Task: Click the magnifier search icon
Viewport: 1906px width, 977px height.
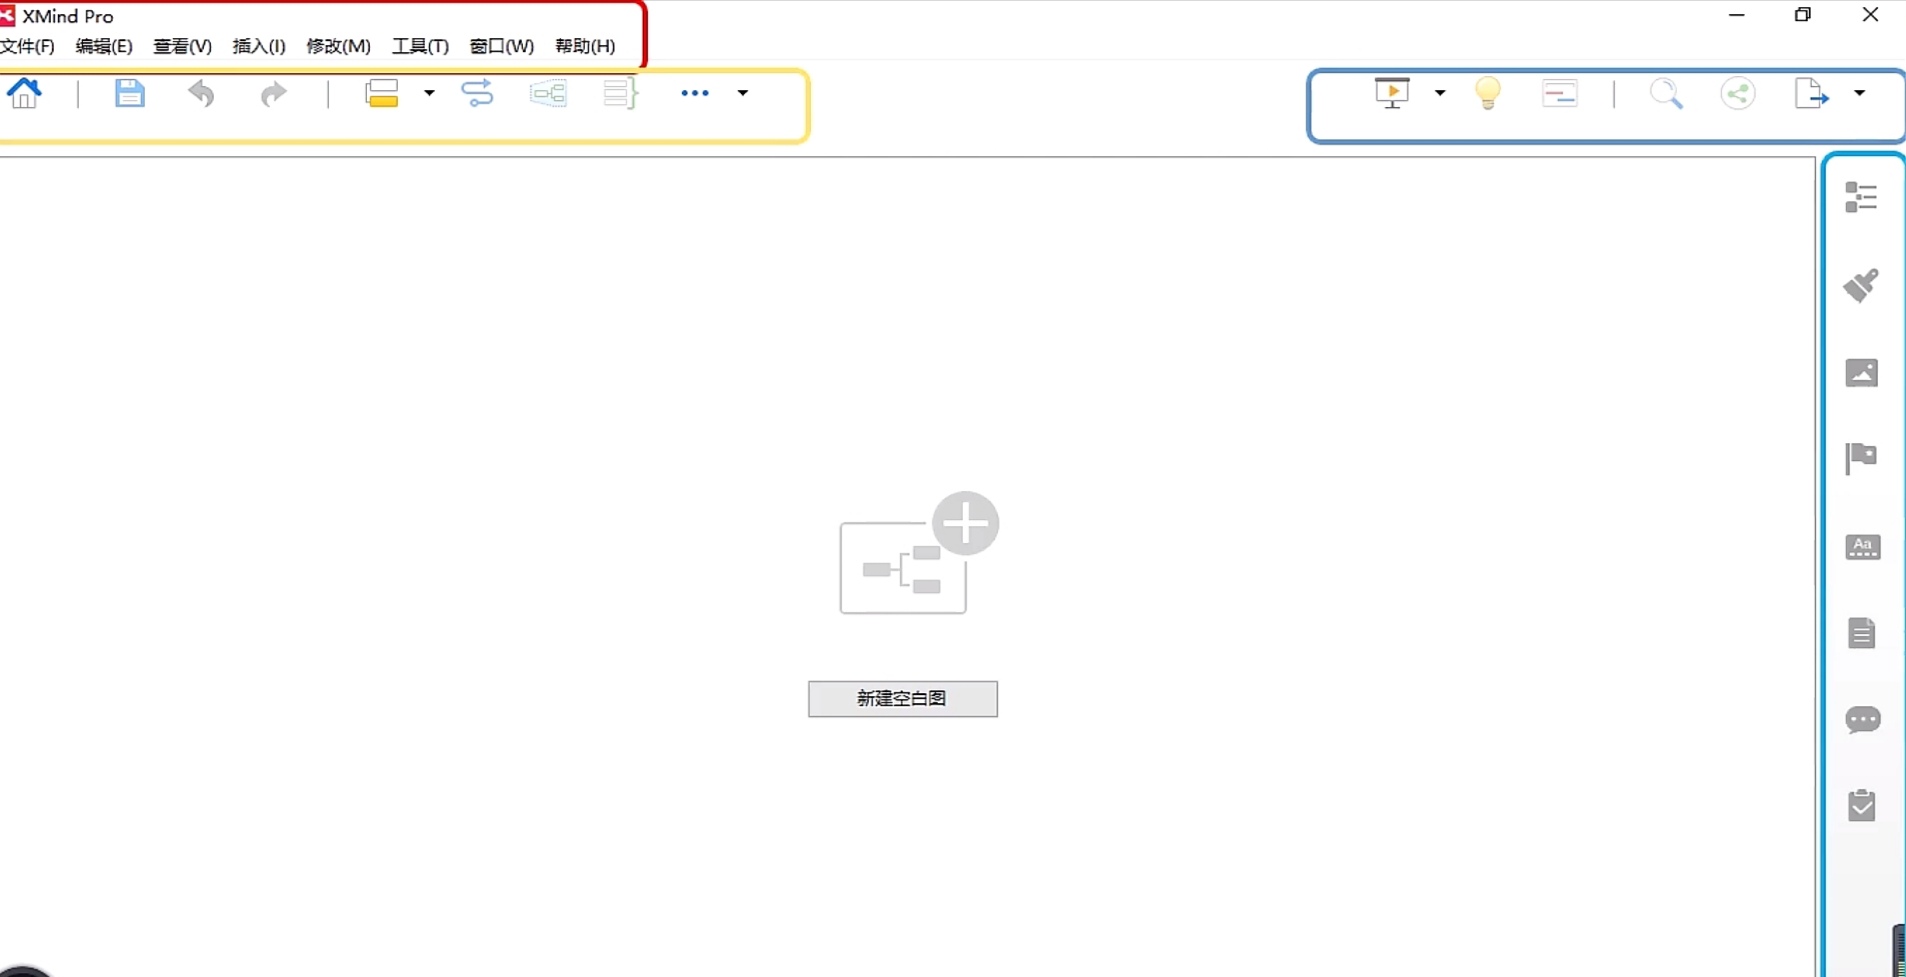Action: 1666,93
